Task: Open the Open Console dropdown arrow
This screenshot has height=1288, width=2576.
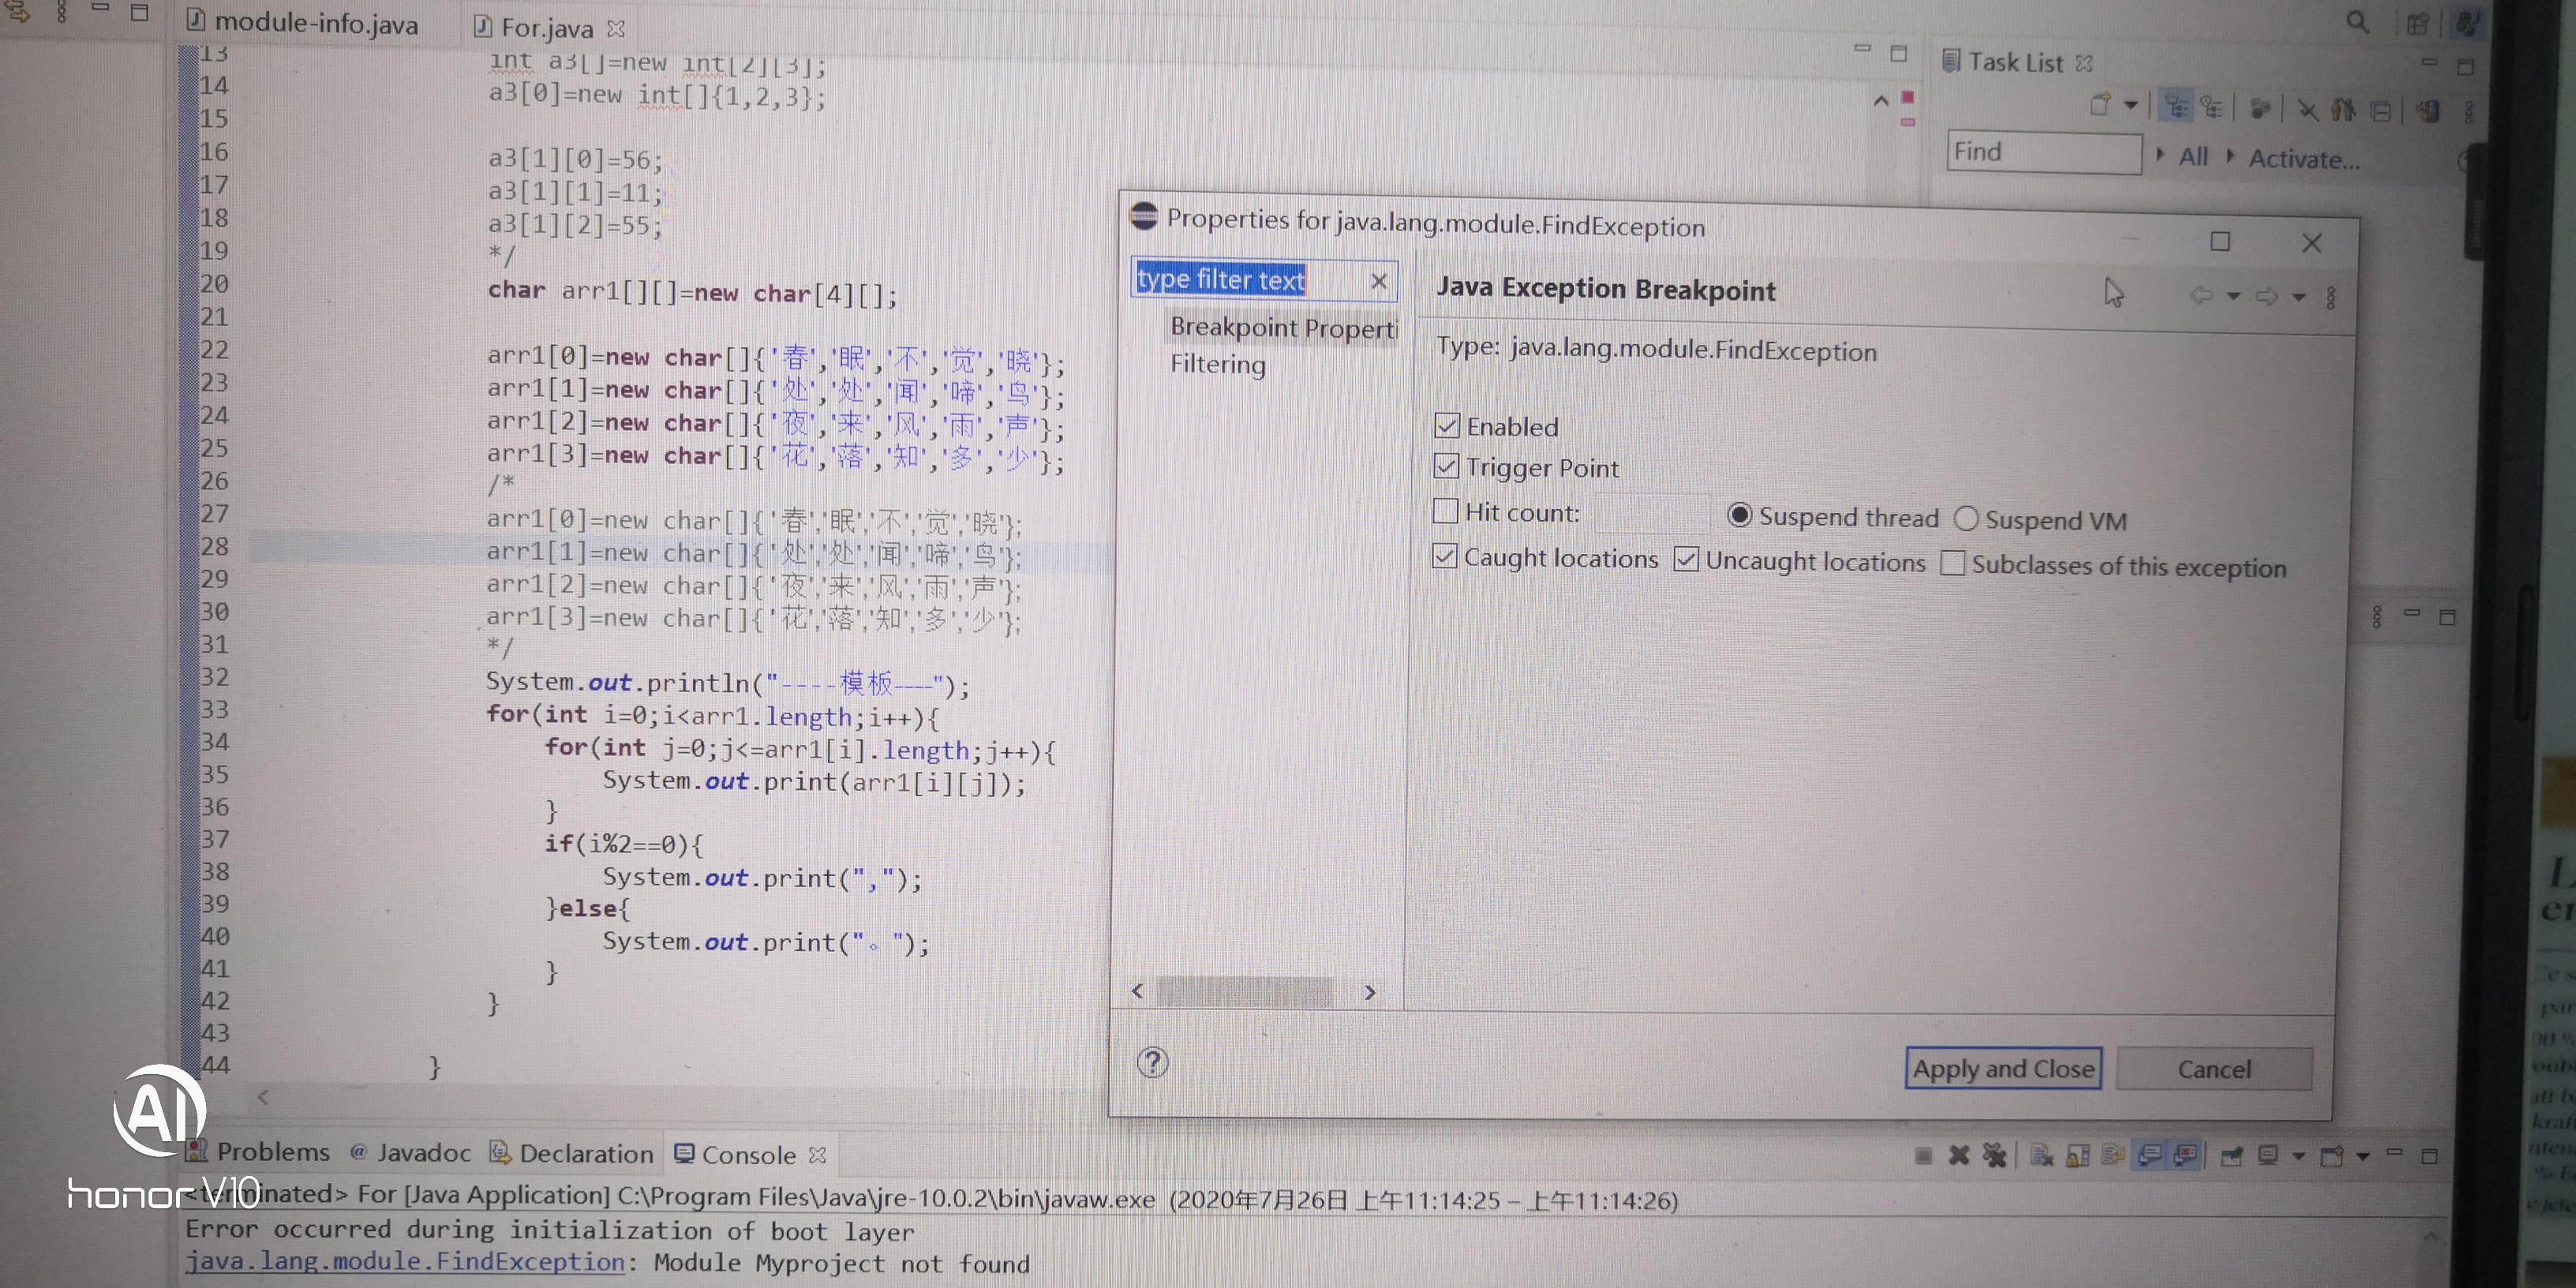Action: 2362,1157
